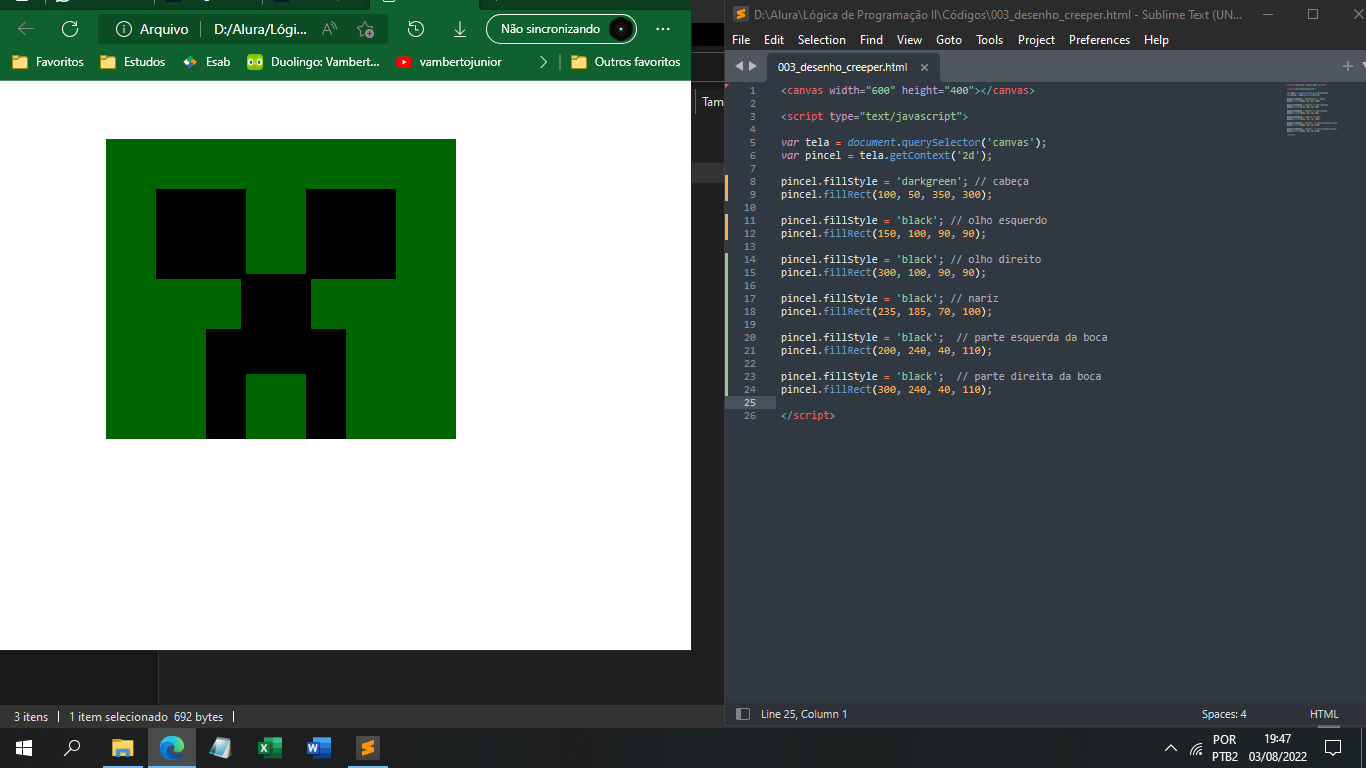The width and height of the screenshot is (1366, 768).
Task: Click the address bar URL text
Action: pos(260,29)
